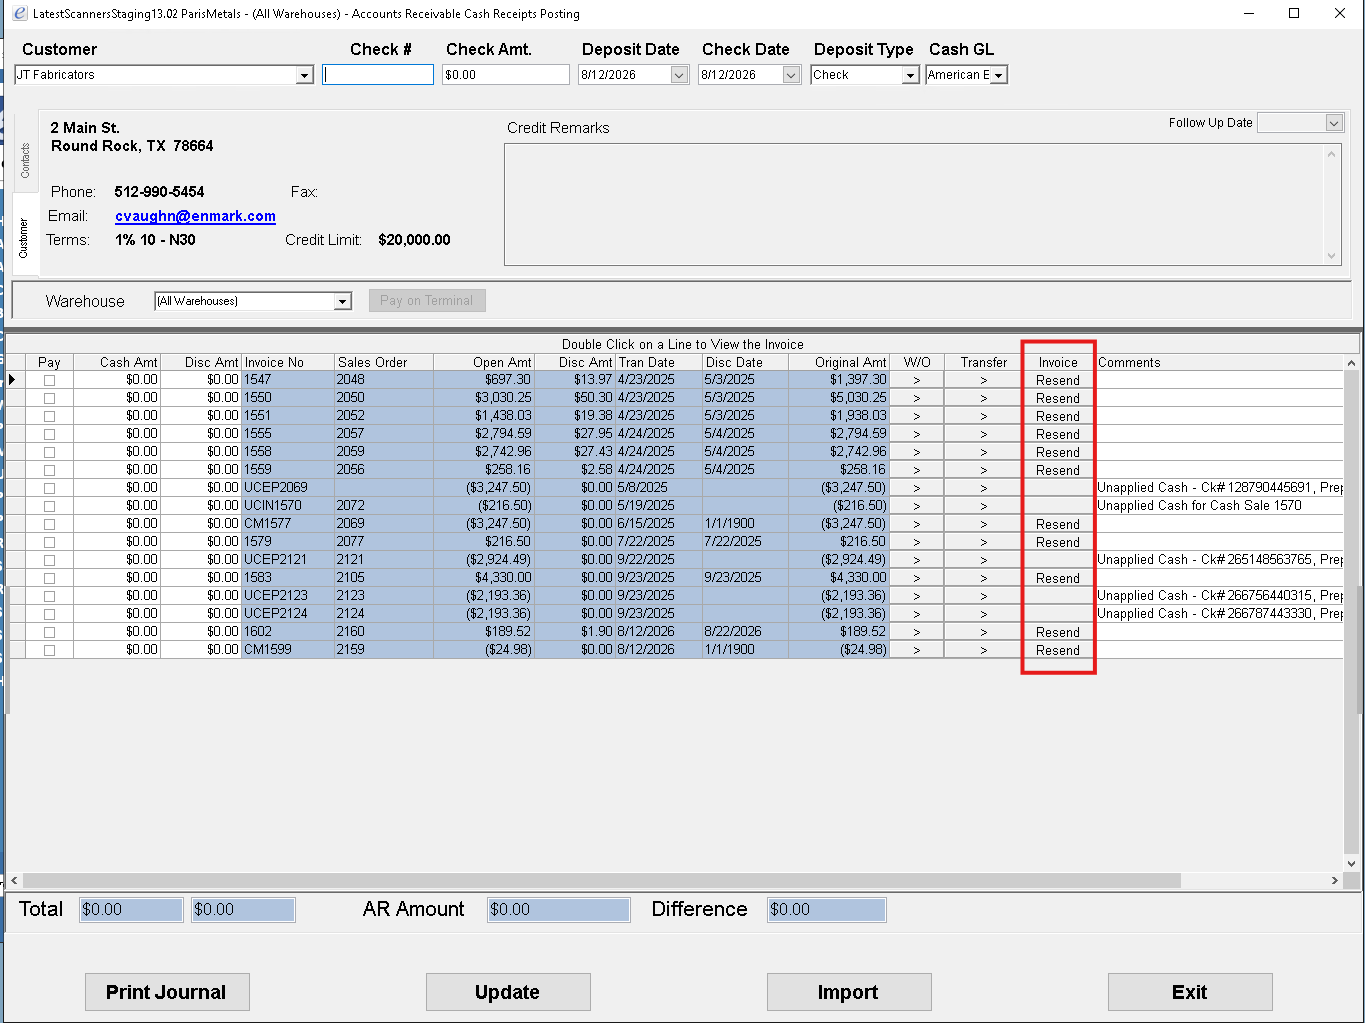This screenshot has width=1365, height=1023.
Task: Click the grid scrollbar's right arrow
Action: (x=1335, y=881)
